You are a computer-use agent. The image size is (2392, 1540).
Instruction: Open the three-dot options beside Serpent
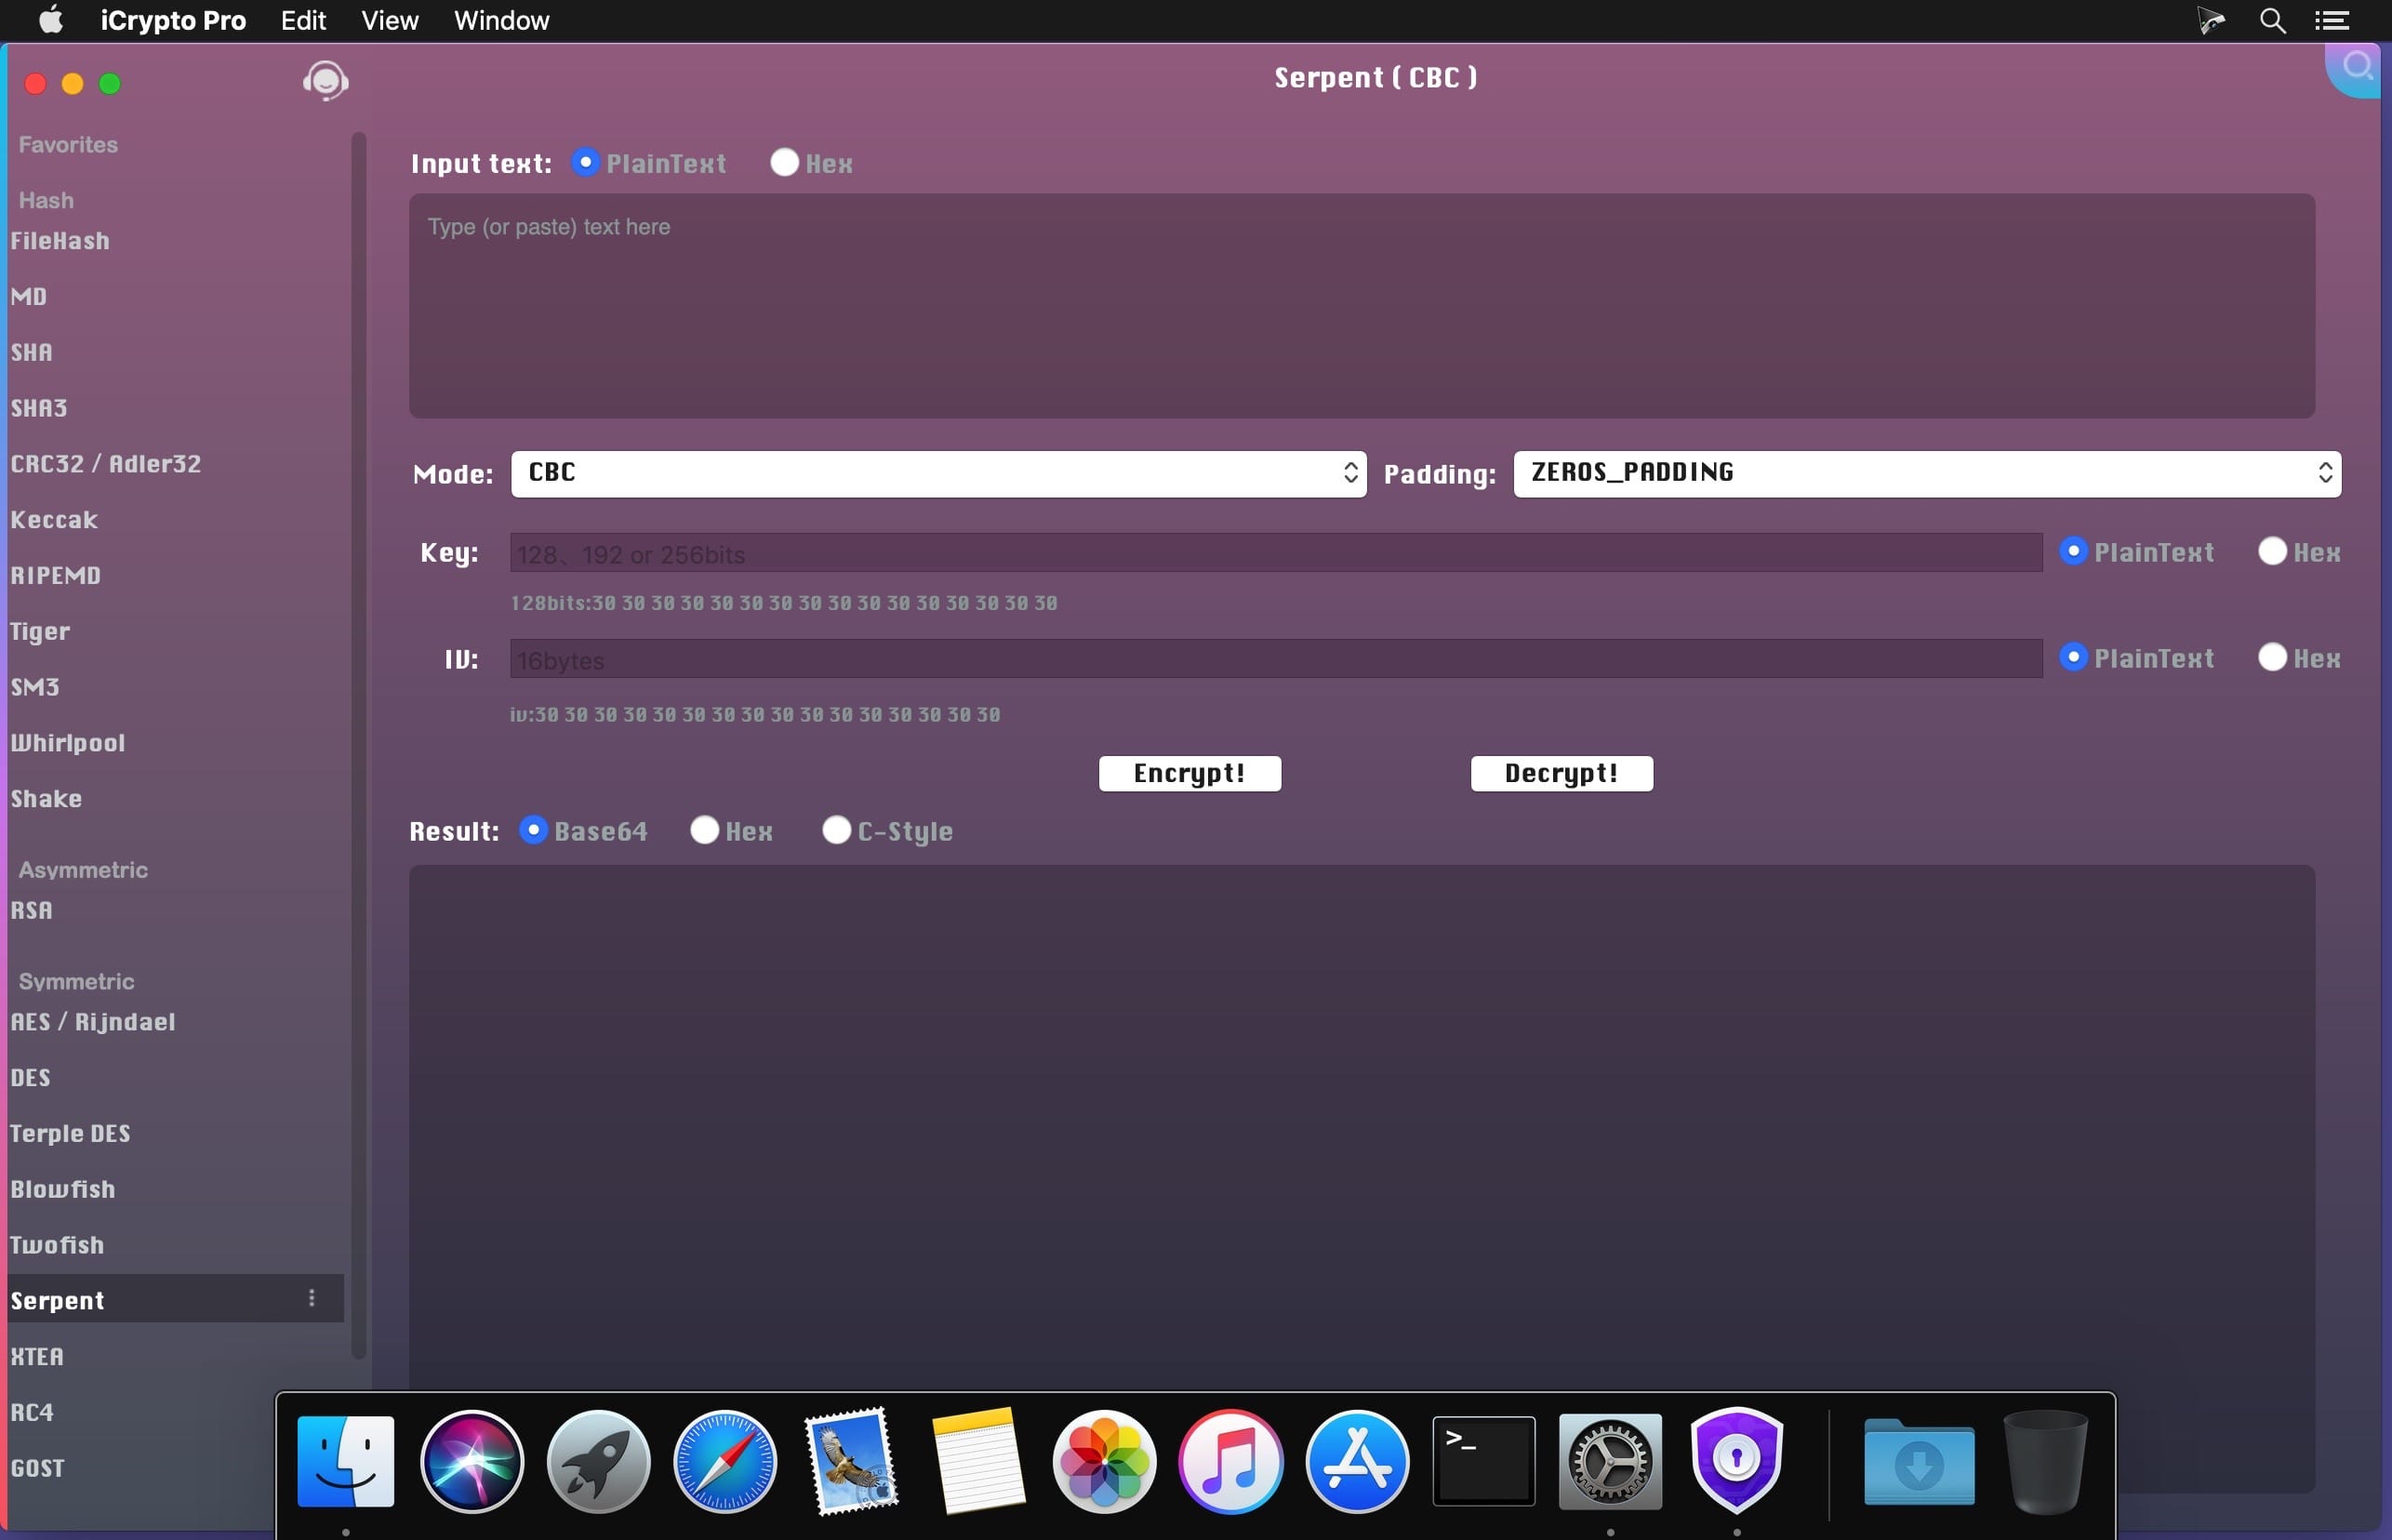[x=312, y=1298]
